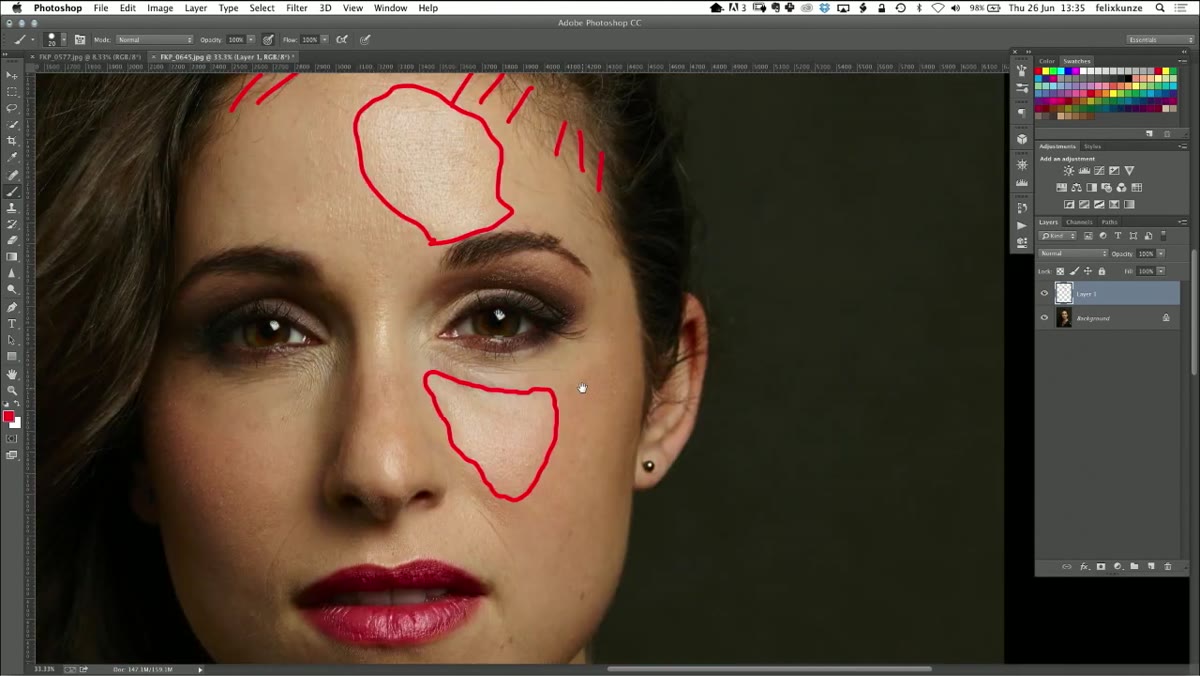
Task: Add a Color Balance adjustment
Action: tap(1077, 188)
